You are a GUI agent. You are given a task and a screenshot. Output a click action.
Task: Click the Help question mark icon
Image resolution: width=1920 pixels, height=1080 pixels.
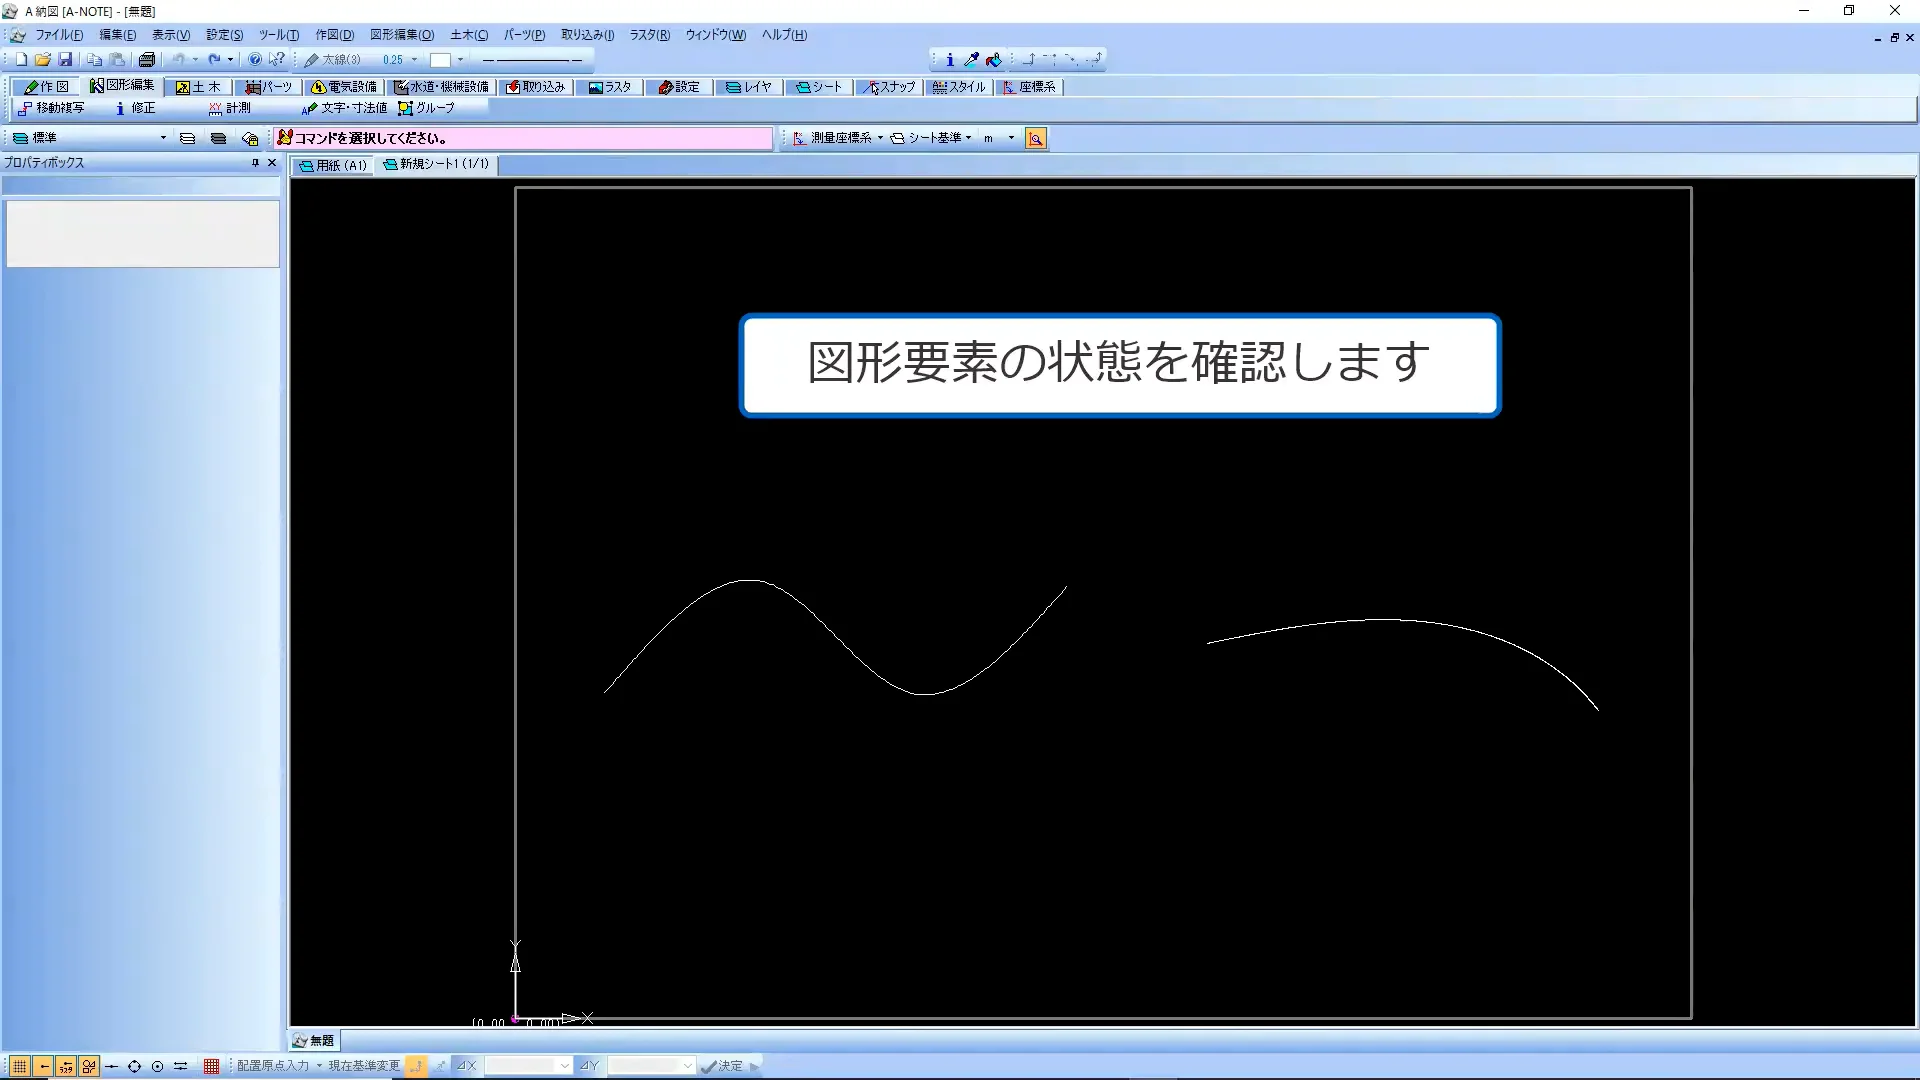255,60
